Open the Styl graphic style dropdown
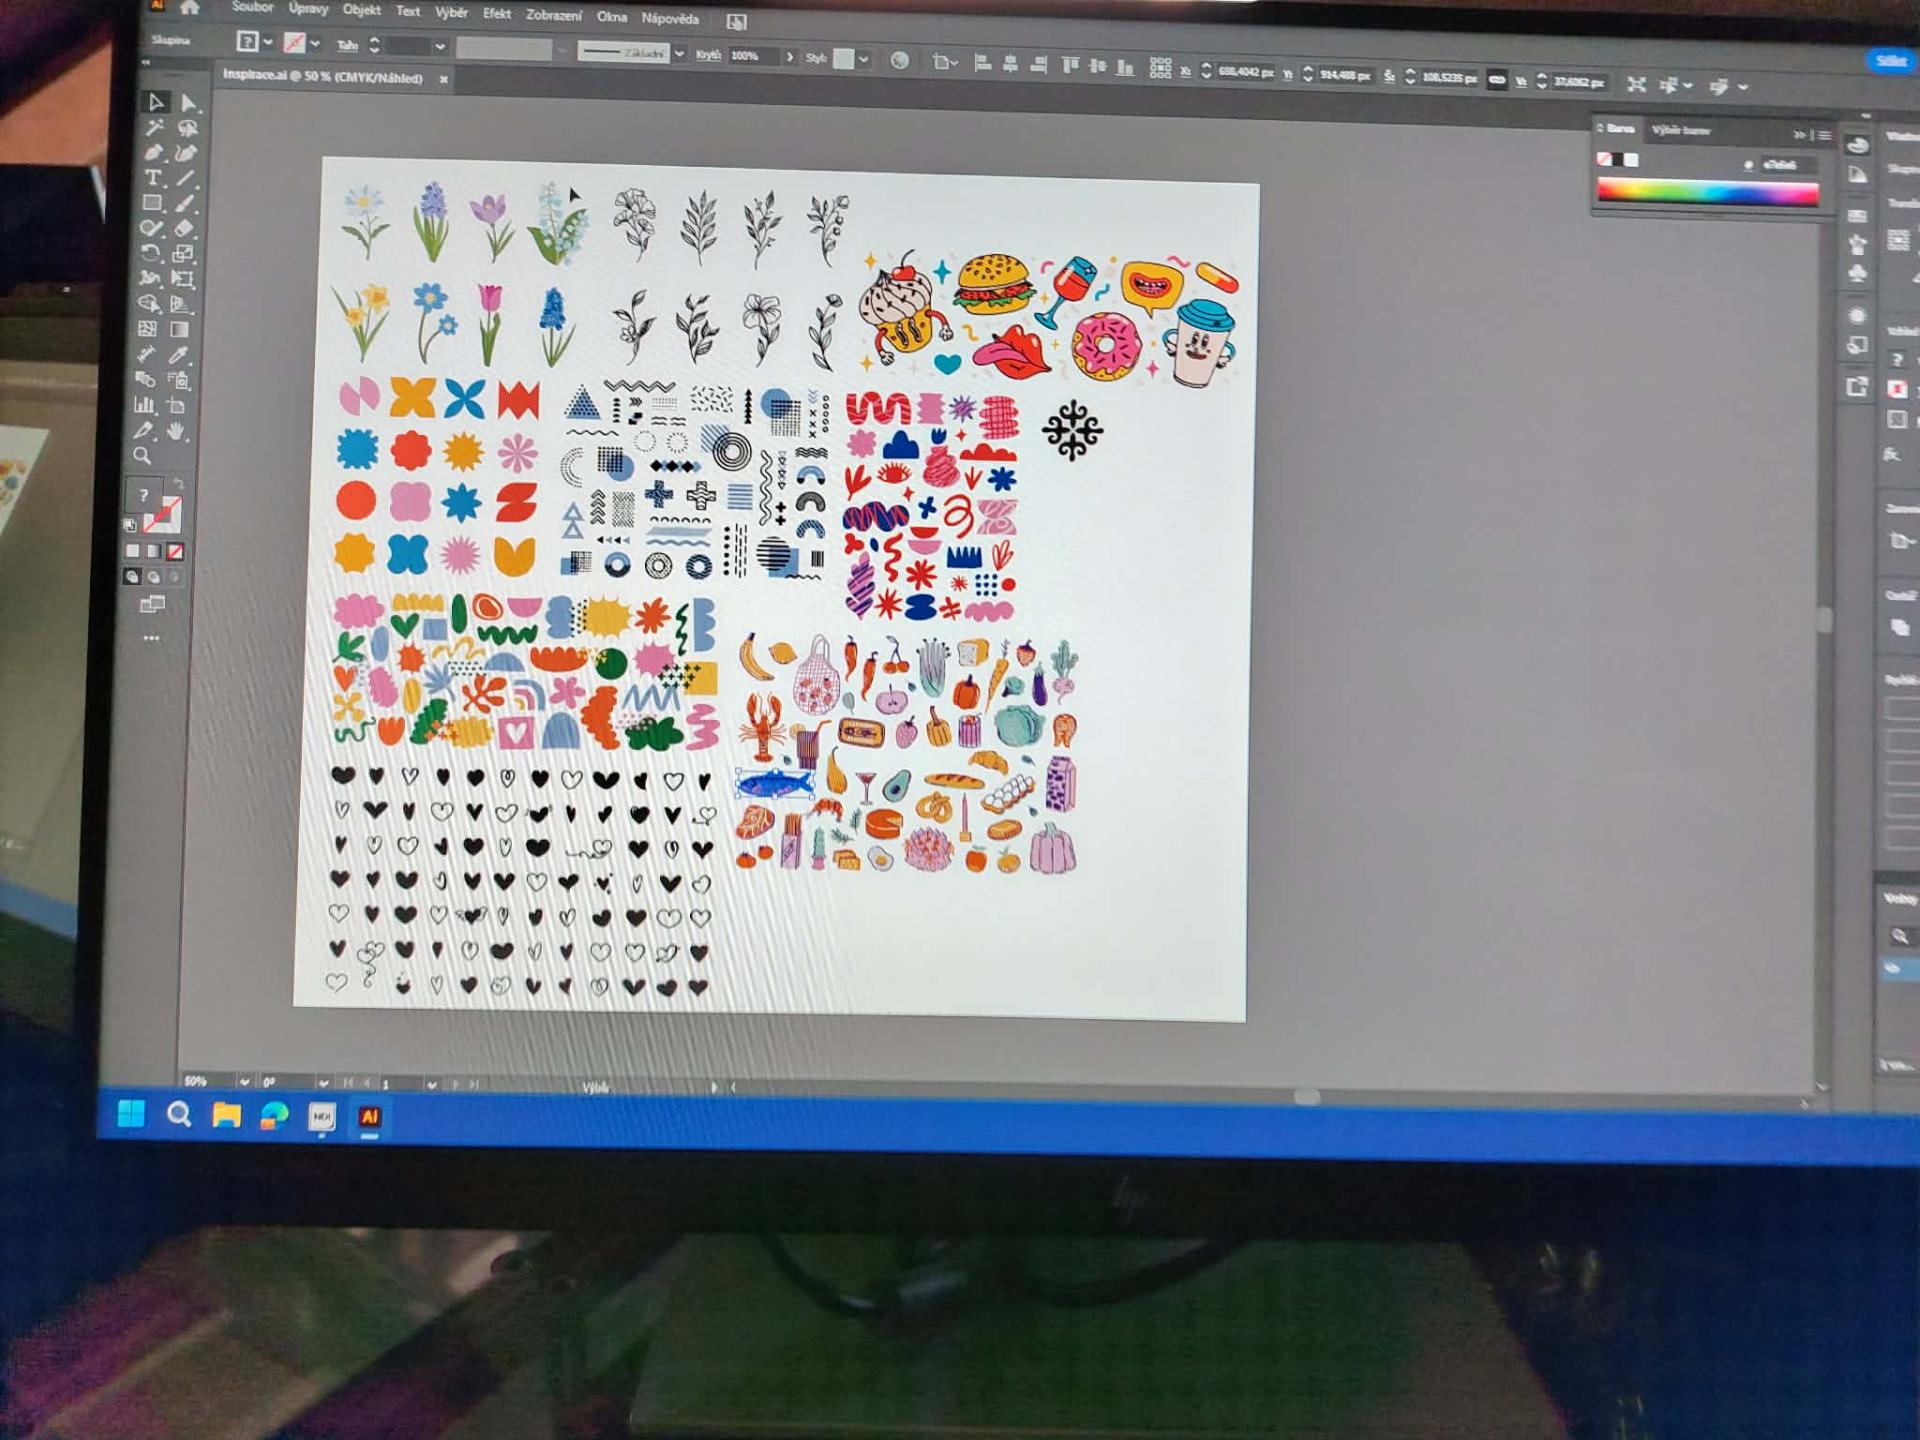Screen dimensions: 1920x1440 (x=863, y=59)
